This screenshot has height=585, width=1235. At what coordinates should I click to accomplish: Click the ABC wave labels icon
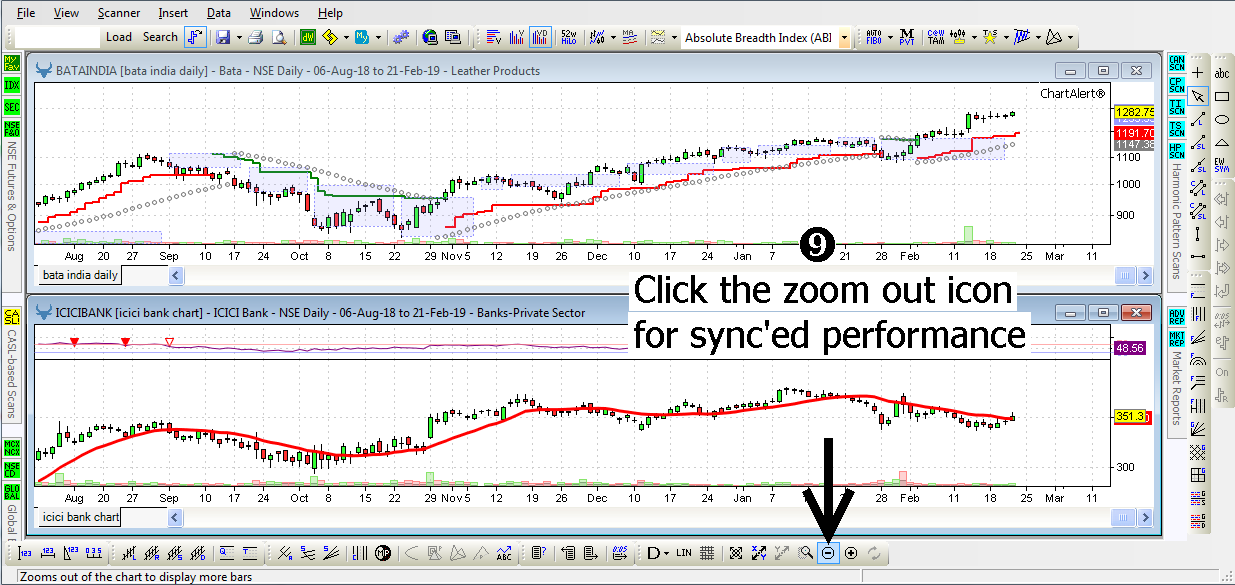coord(504,553)
